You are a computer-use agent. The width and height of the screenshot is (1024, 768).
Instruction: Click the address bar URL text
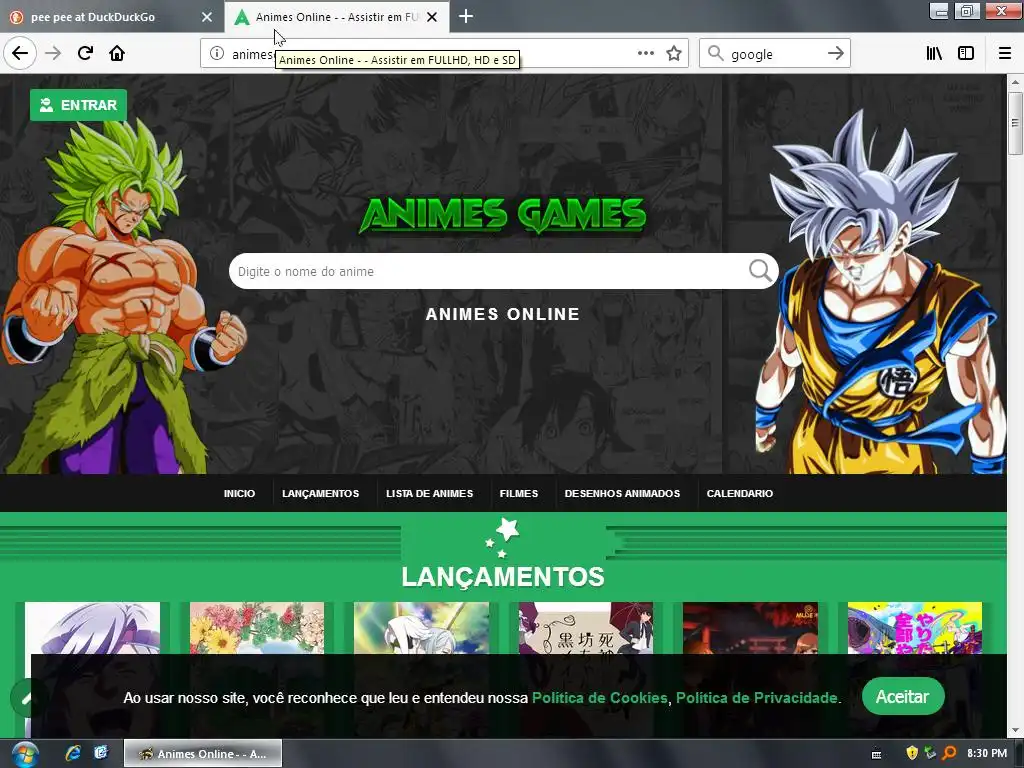252,54
